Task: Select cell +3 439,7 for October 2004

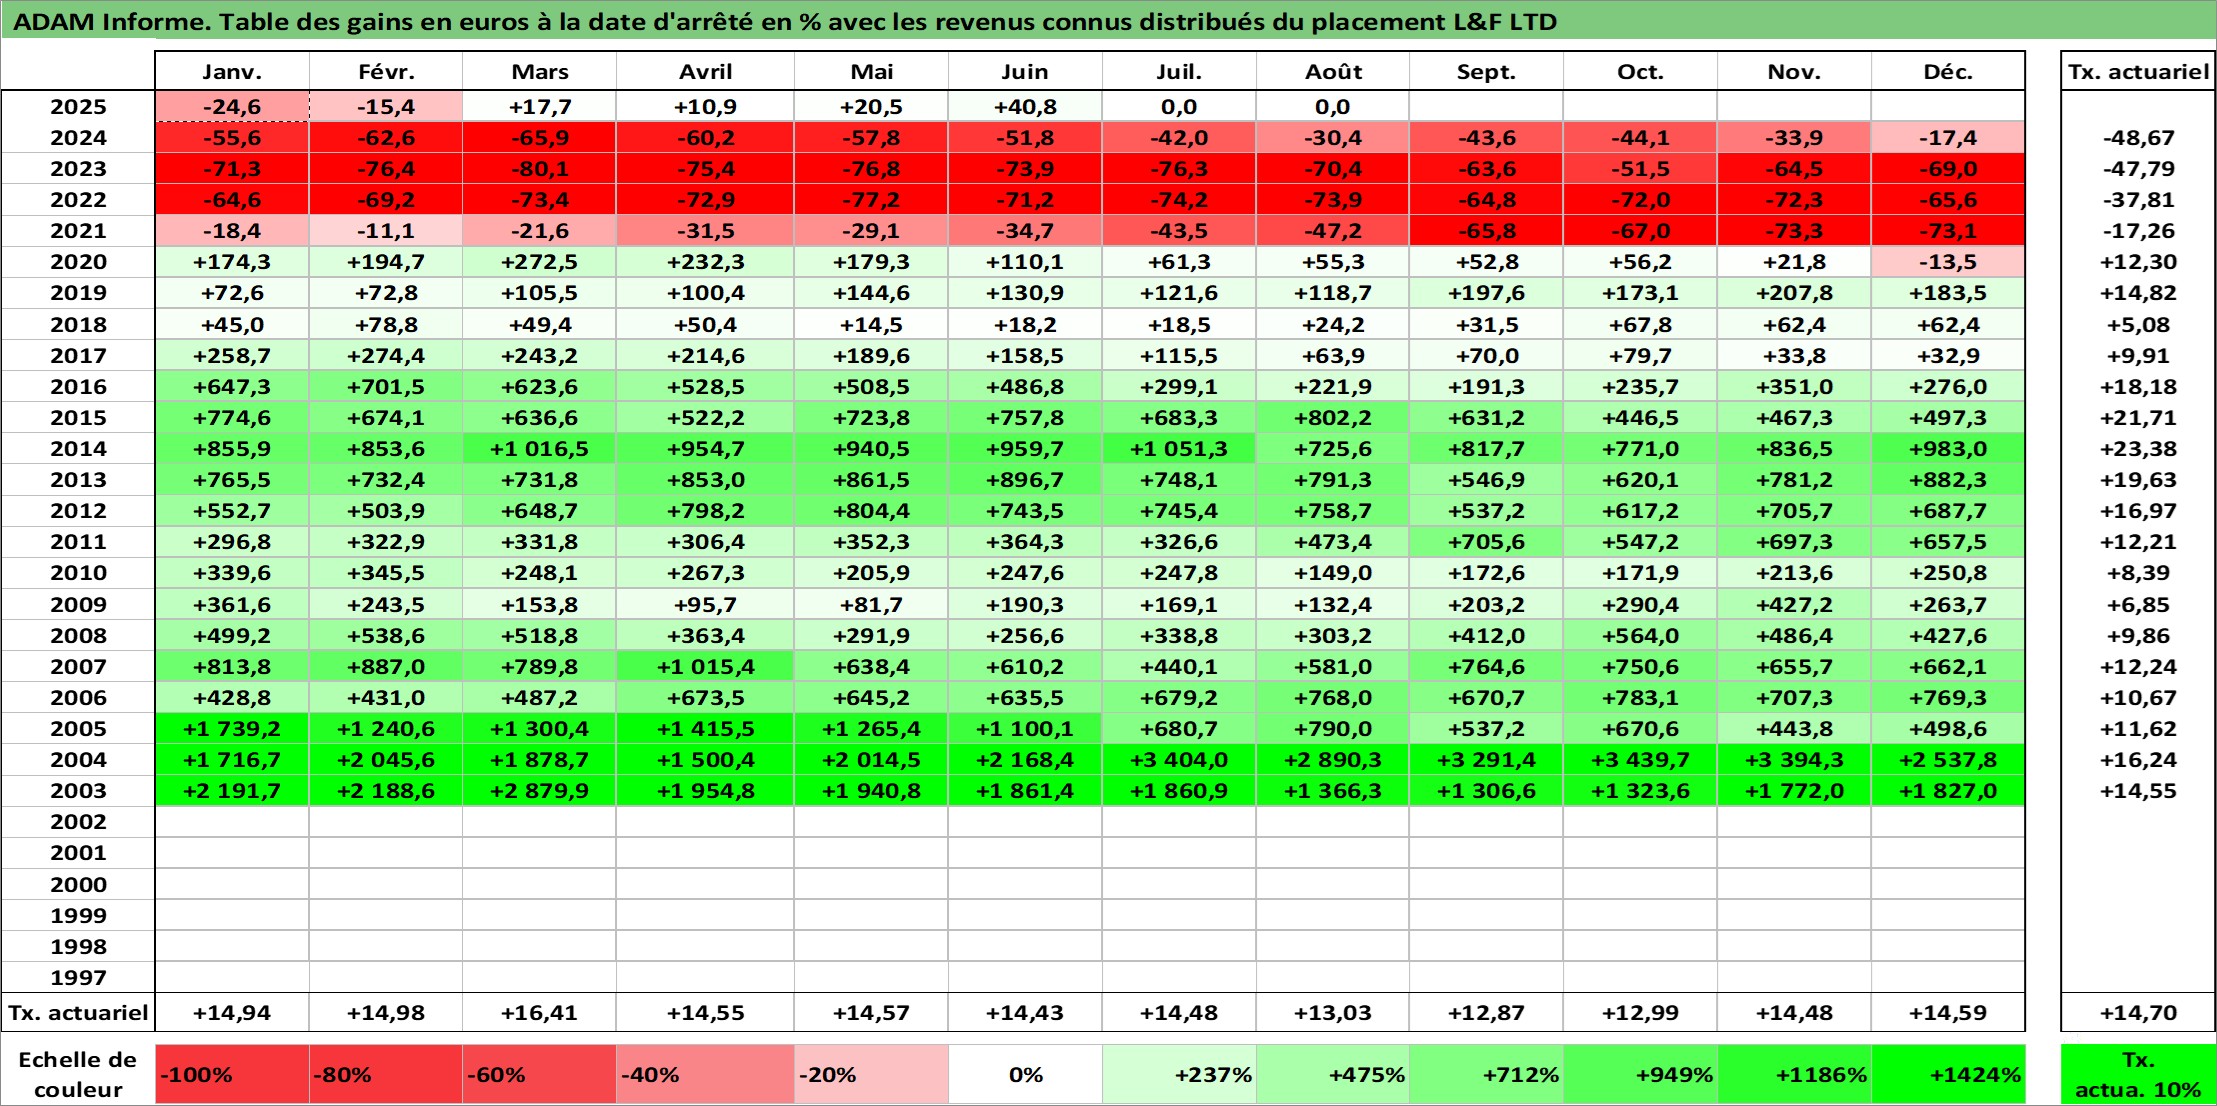Action: pos(1640,759)
